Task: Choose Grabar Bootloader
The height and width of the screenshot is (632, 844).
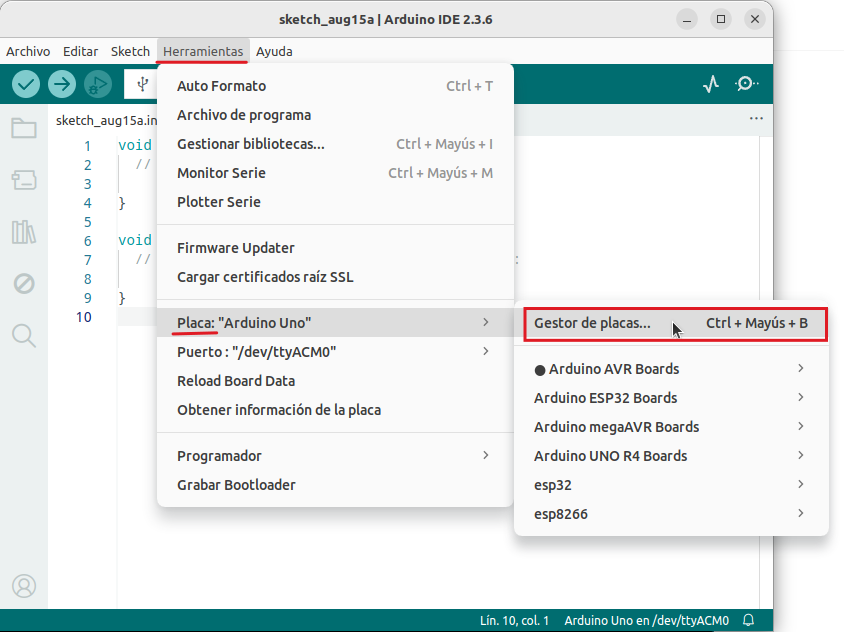Action: (x=335, y=485)
